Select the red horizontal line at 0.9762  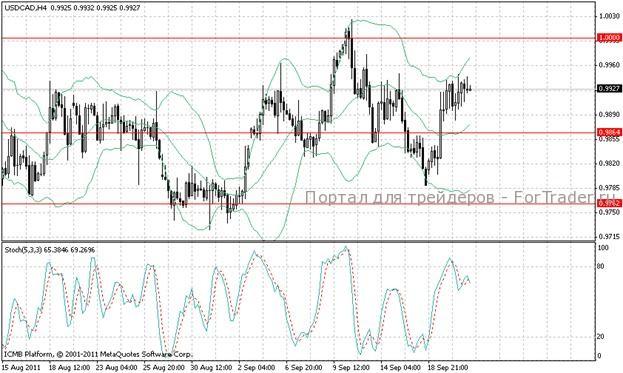298,204
